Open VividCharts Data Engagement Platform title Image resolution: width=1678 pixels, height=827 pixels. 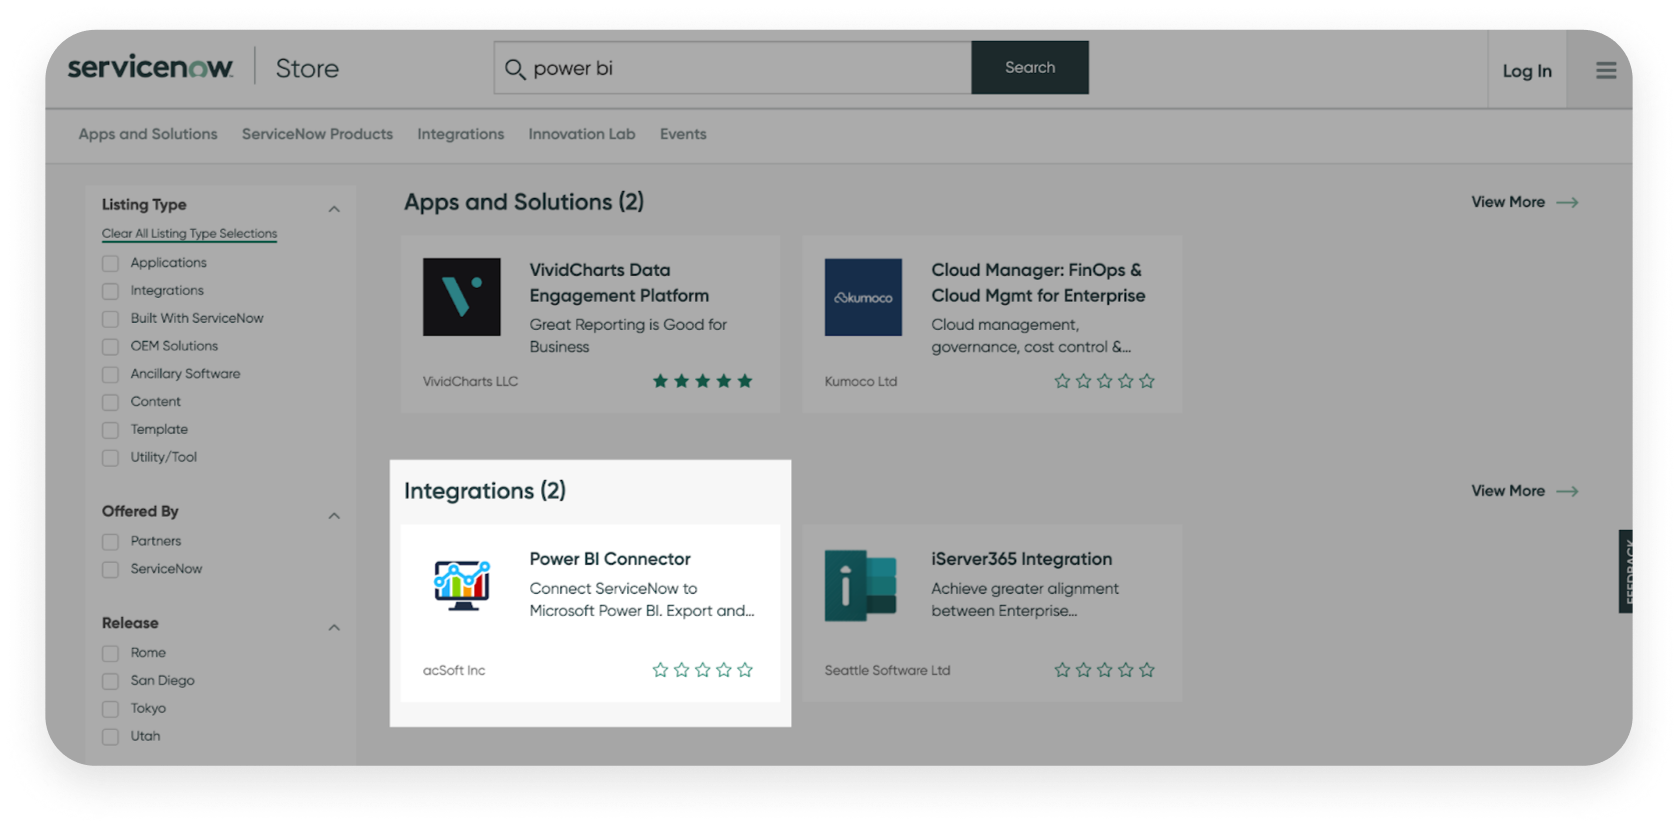619,283
